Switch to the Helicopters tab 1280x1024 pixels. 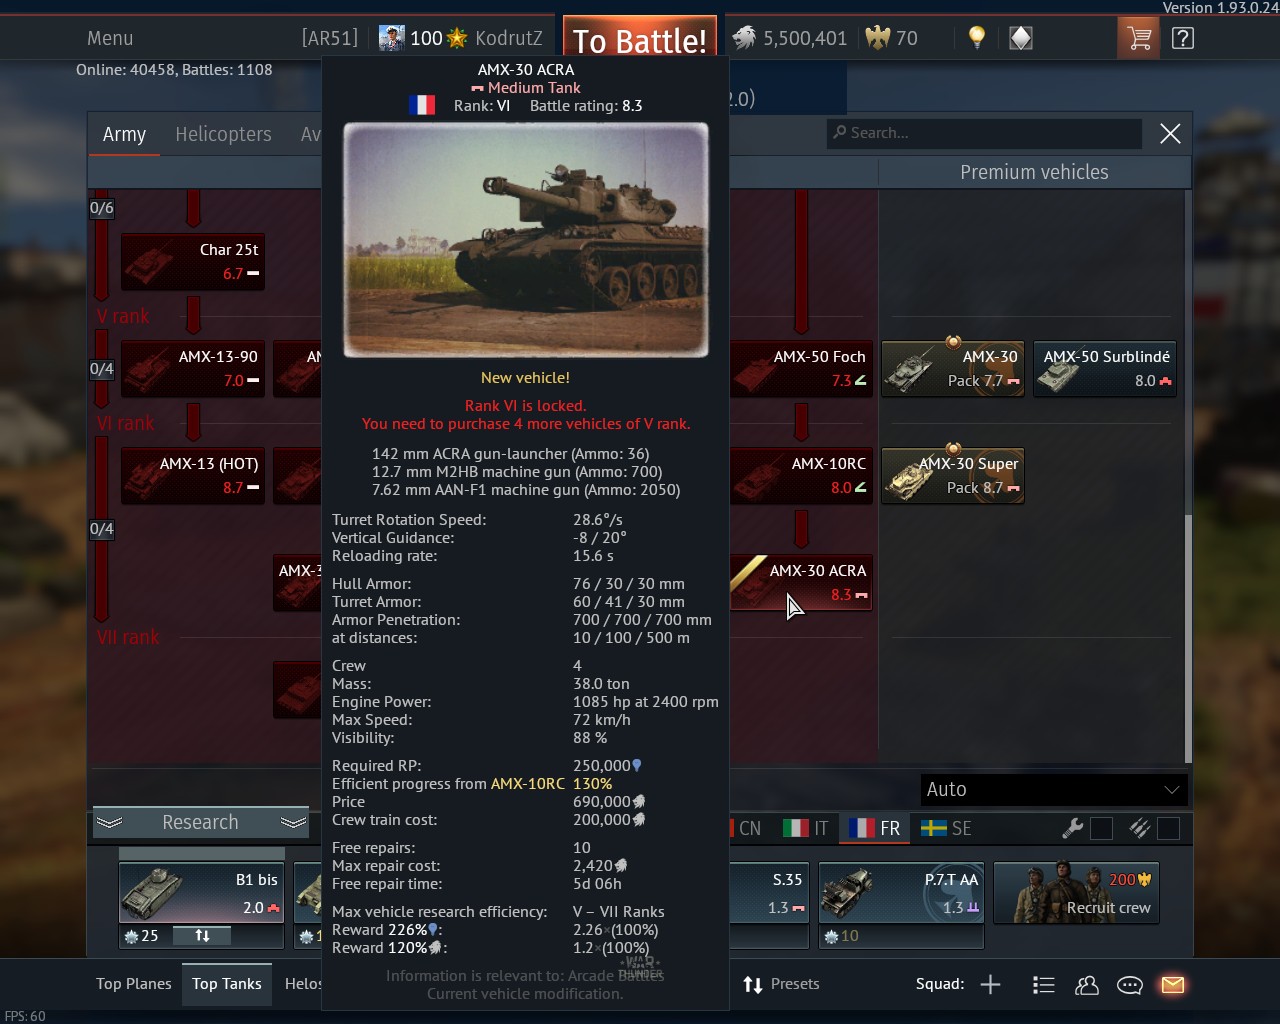(x=223, y=134)
